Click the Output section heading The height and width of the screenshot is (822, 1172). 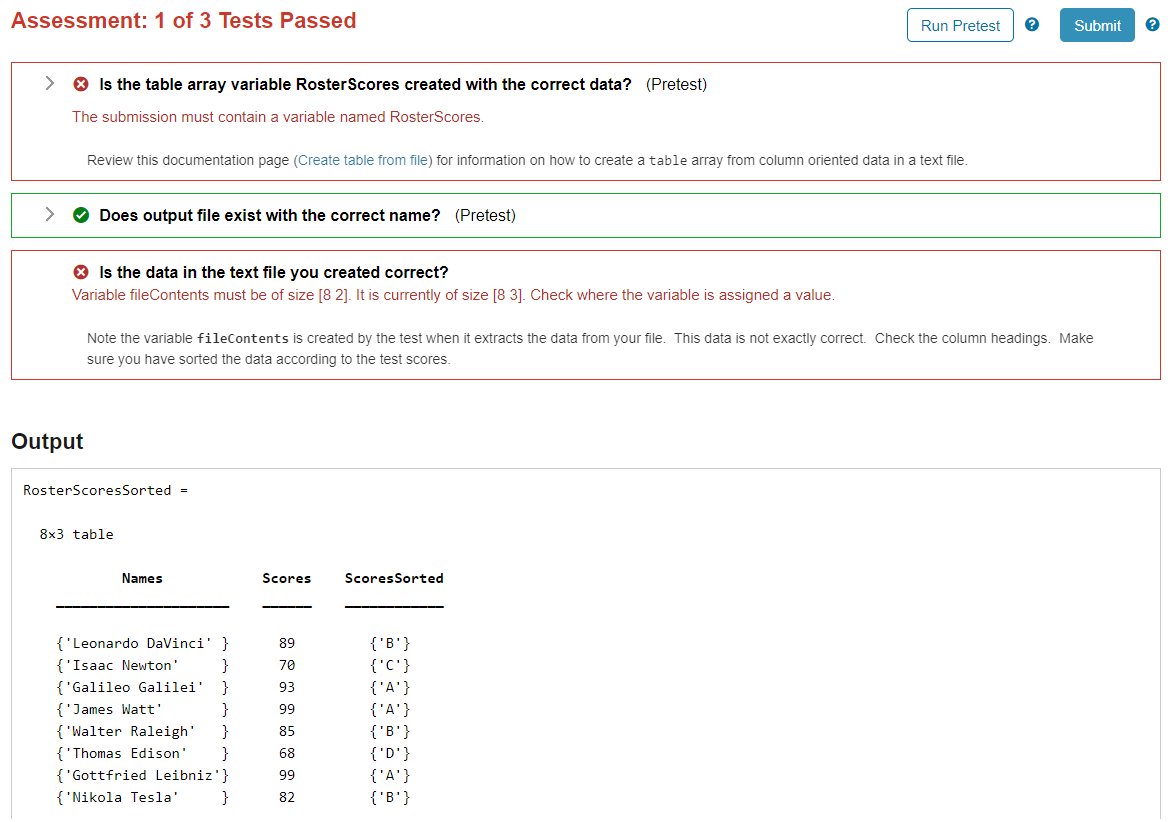tap(46, 442)
